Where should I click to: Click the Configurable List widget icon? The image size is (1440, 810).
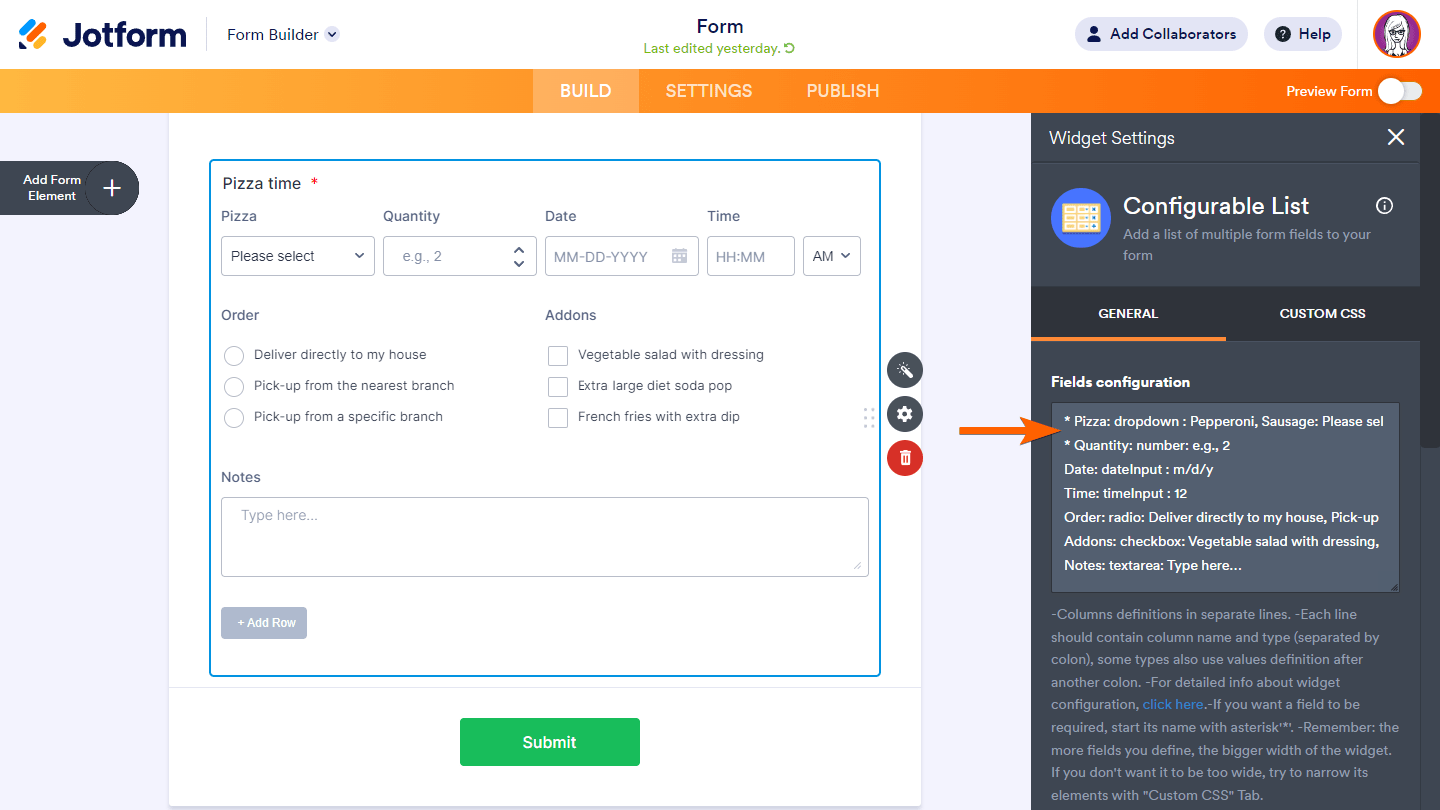coord(1081,218)
